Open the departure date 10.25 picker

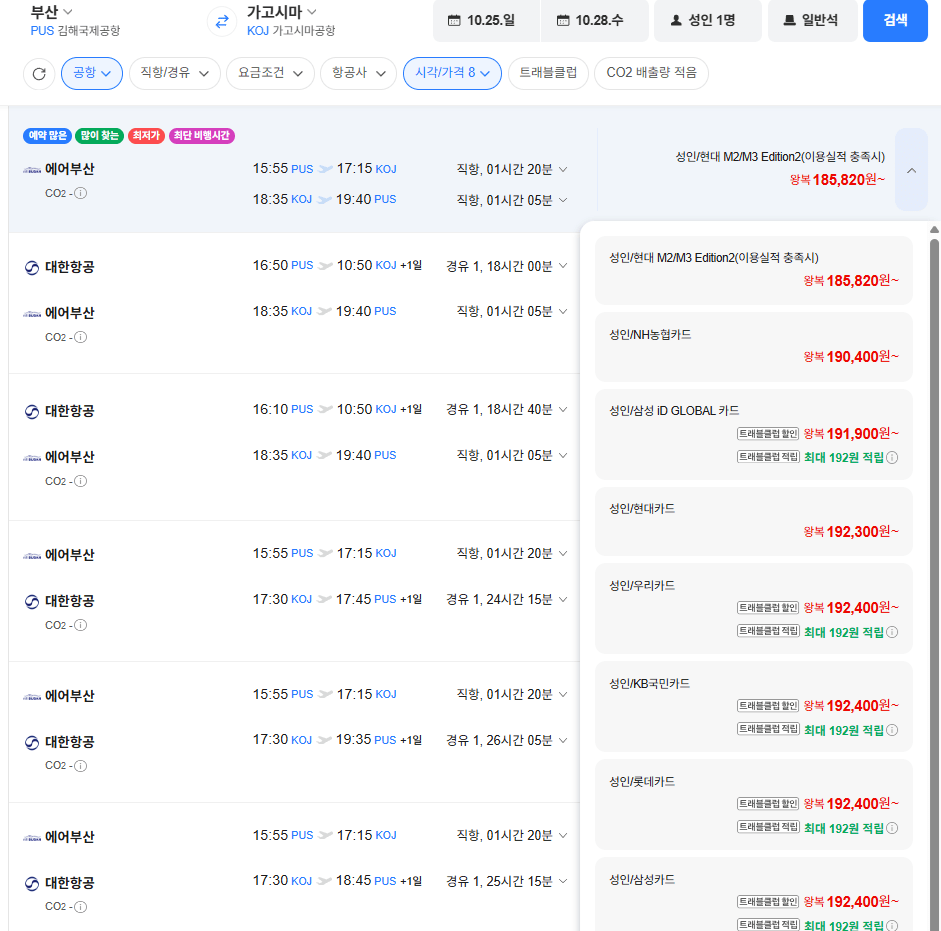[487, 20]
